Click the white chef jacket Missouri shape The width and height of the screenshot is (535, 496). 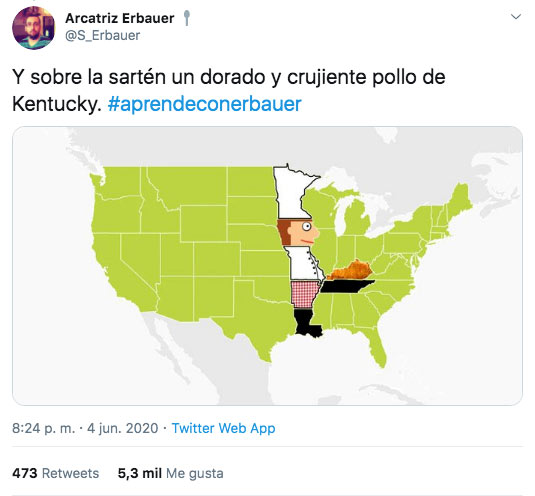click(304, 263)
